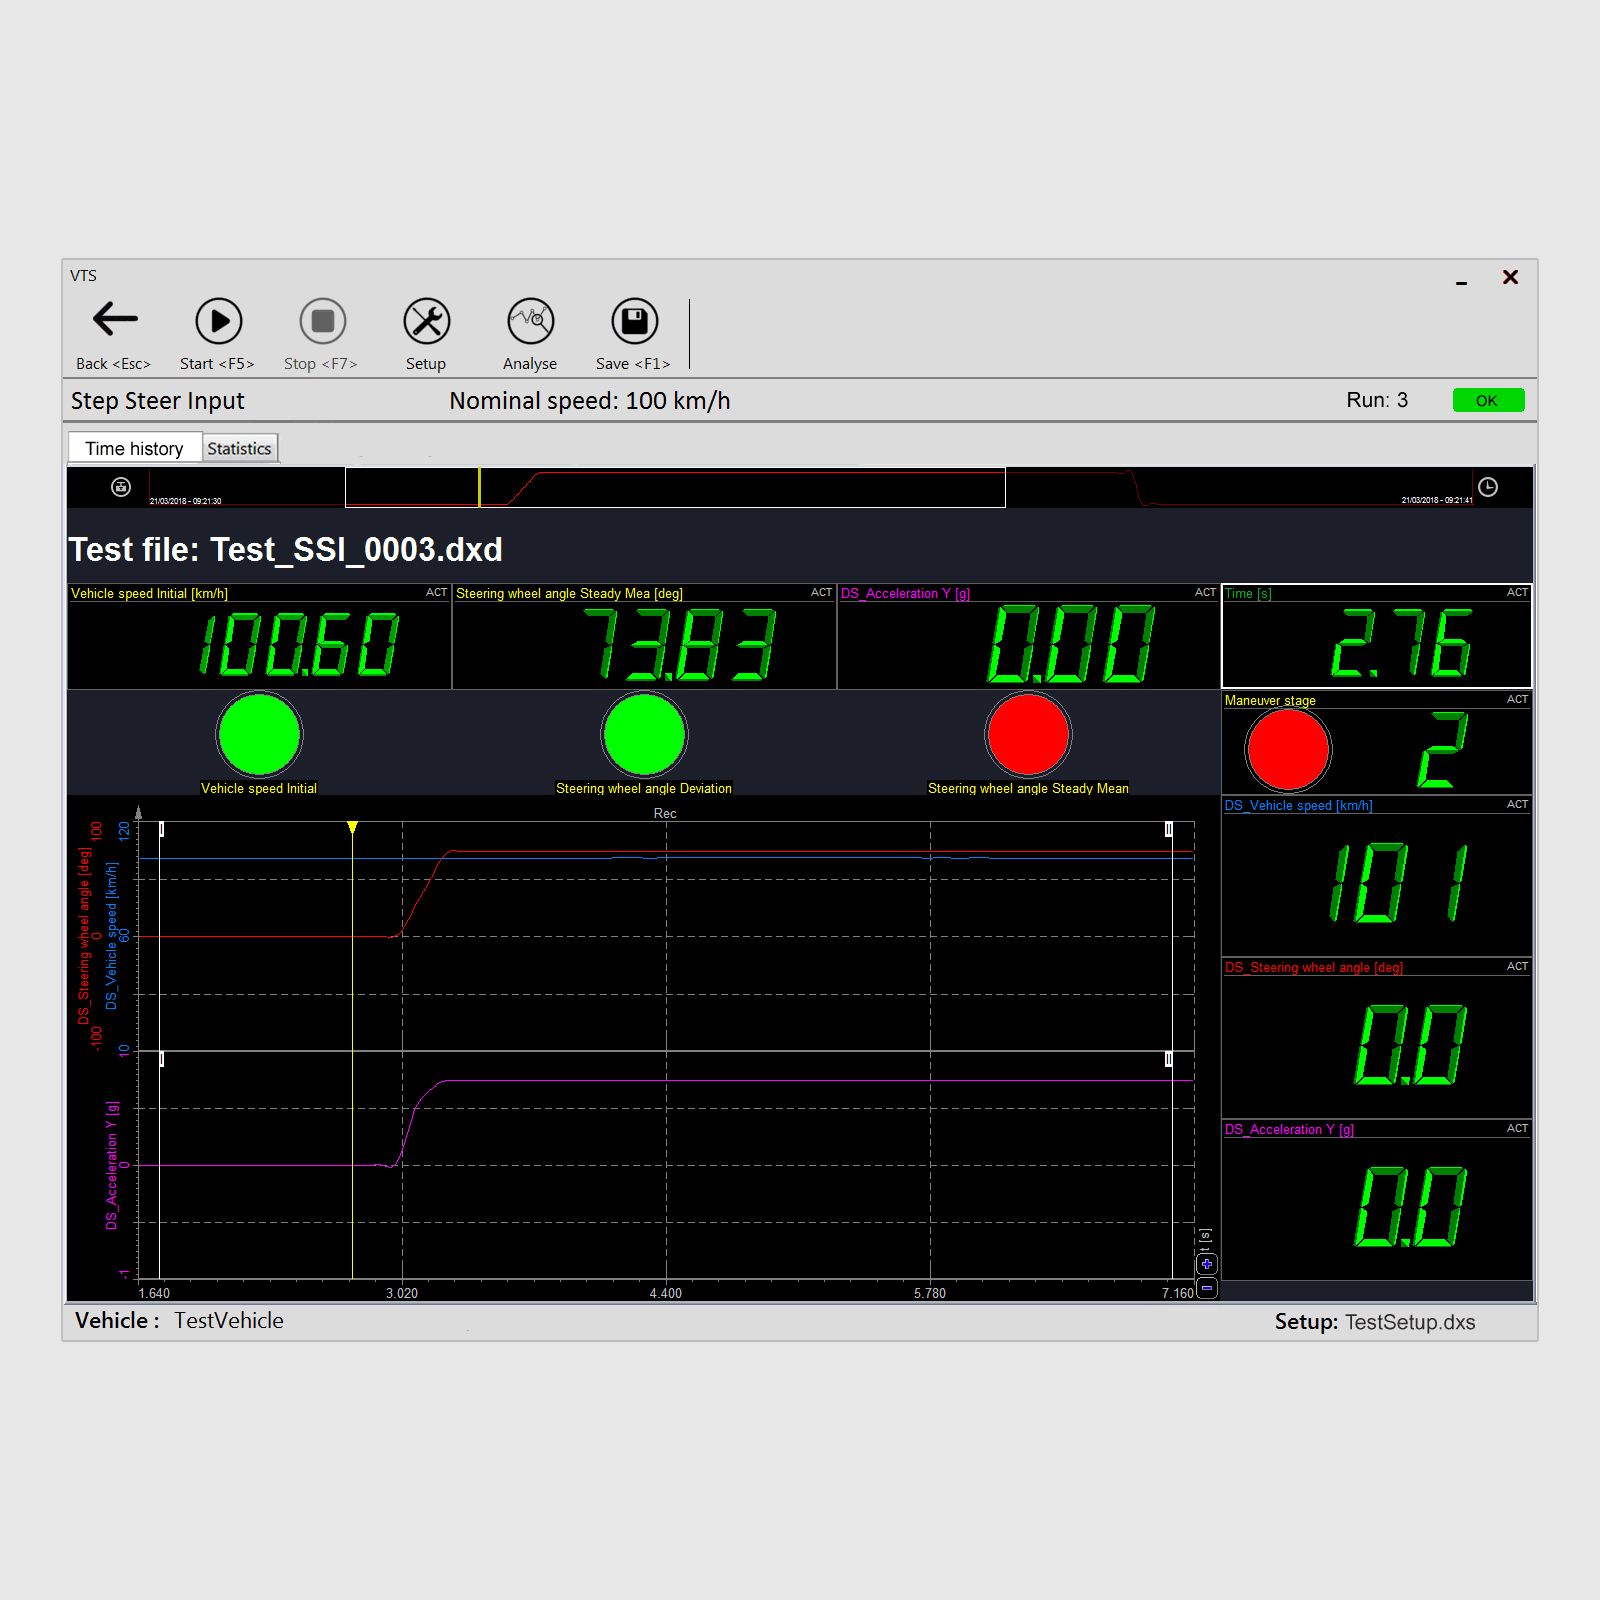Click the Vehicle speed Initial digital meter
The image size is (1600, 1600).
(x=260, y=637)
